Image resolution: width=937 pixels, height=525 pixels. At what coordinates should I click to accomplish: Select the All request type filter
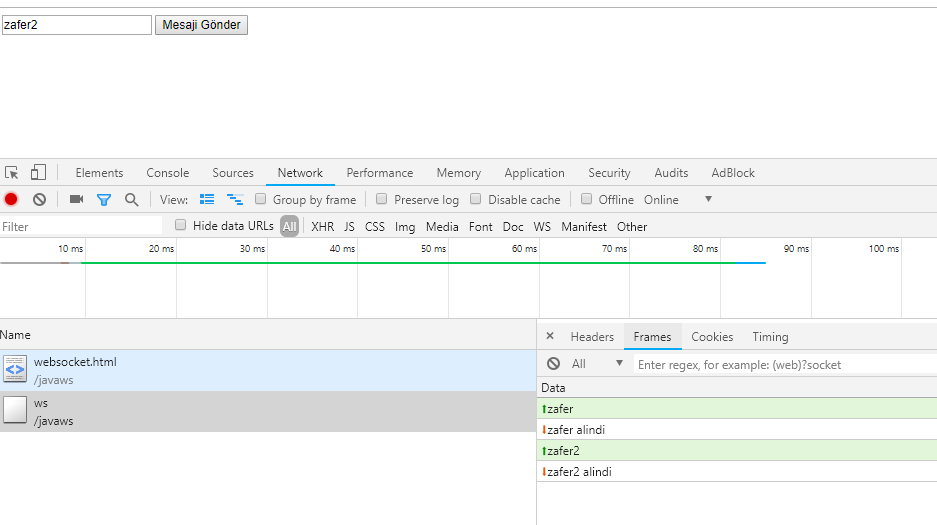[x=289, y=226]
